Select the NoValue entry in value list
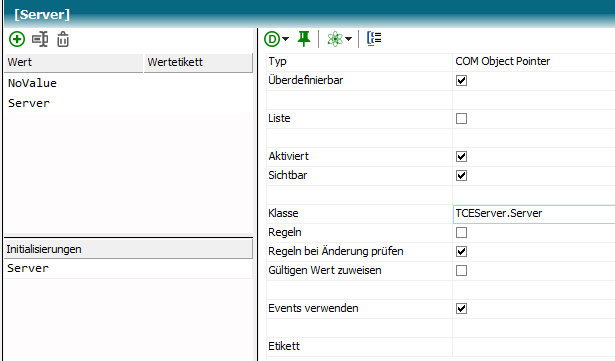 32,83
